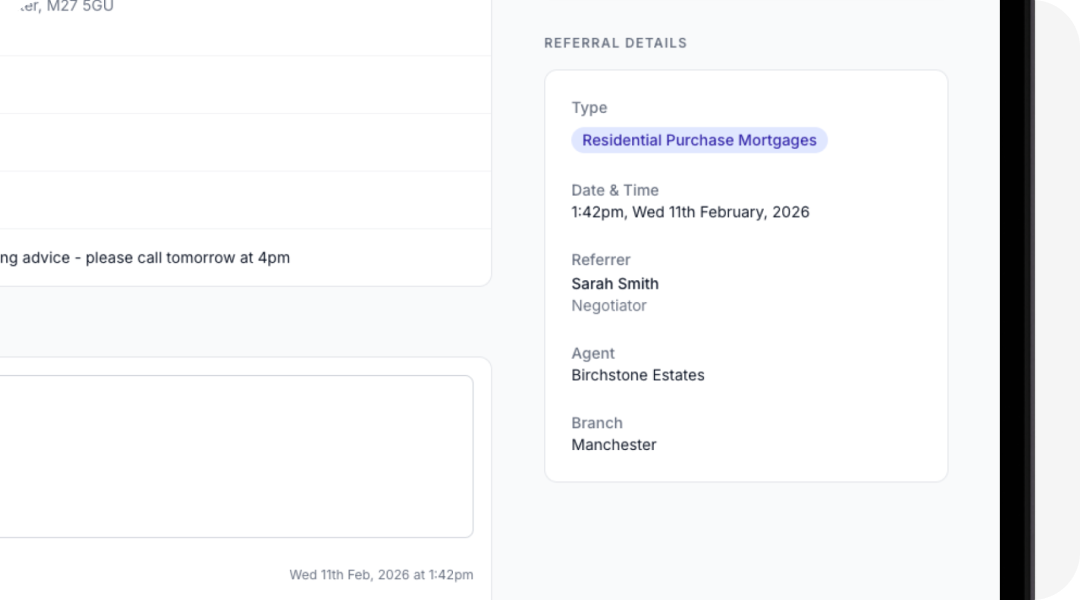Click the Type field heading
Screen dimensions: 1080x600
(x=589, y=107)
